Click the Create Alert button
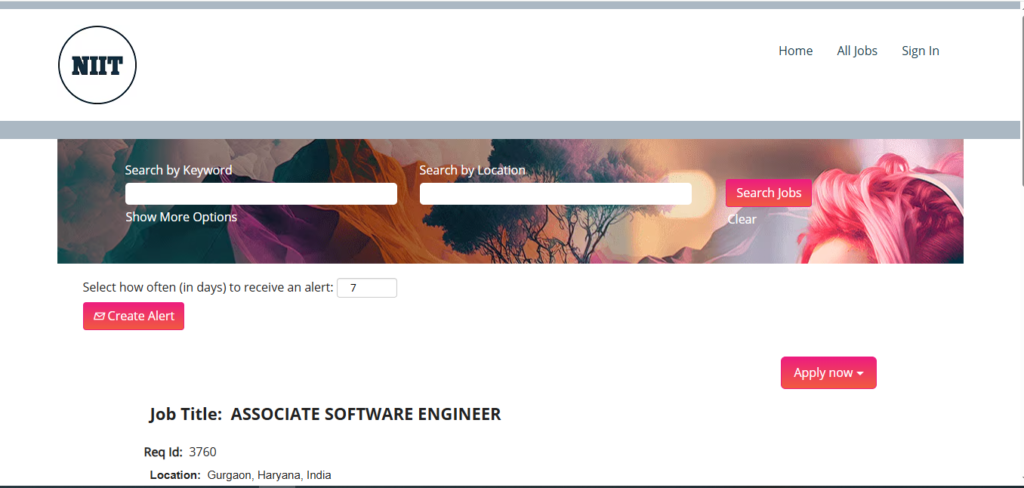The height and width of the screenshot is (488, 1024). click(x=133, y=316)
